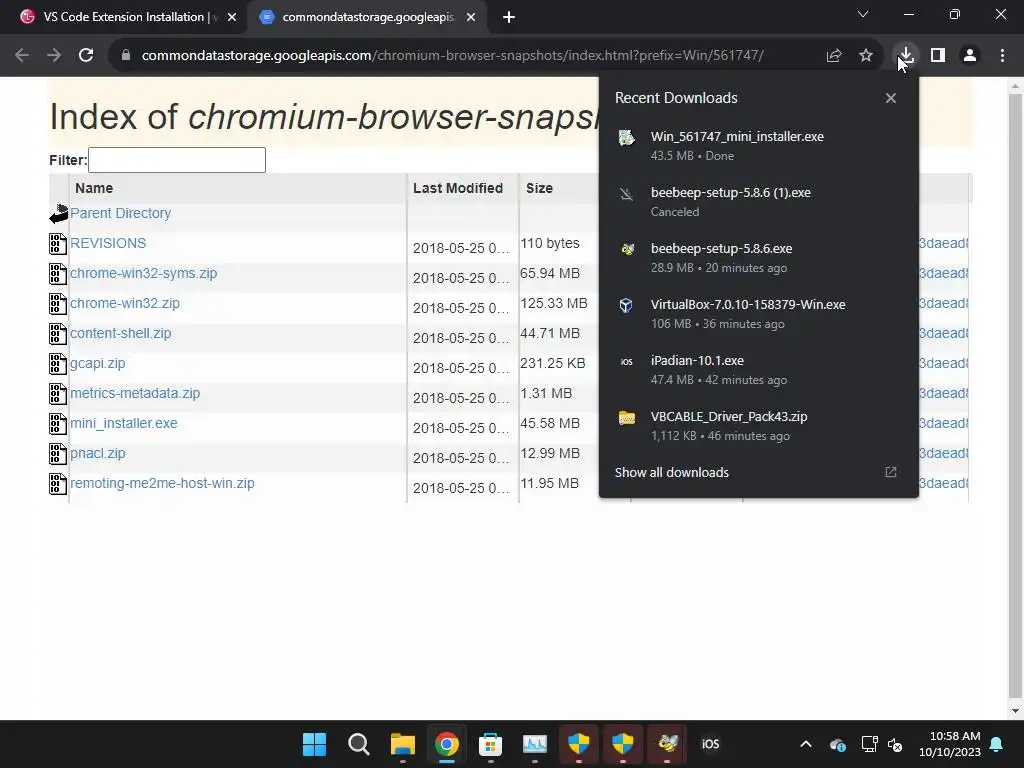The height and width of the screenshot is (768, 1024).
Task: Click the iOS iPadian taskbar icon
Action: point(711,744)
